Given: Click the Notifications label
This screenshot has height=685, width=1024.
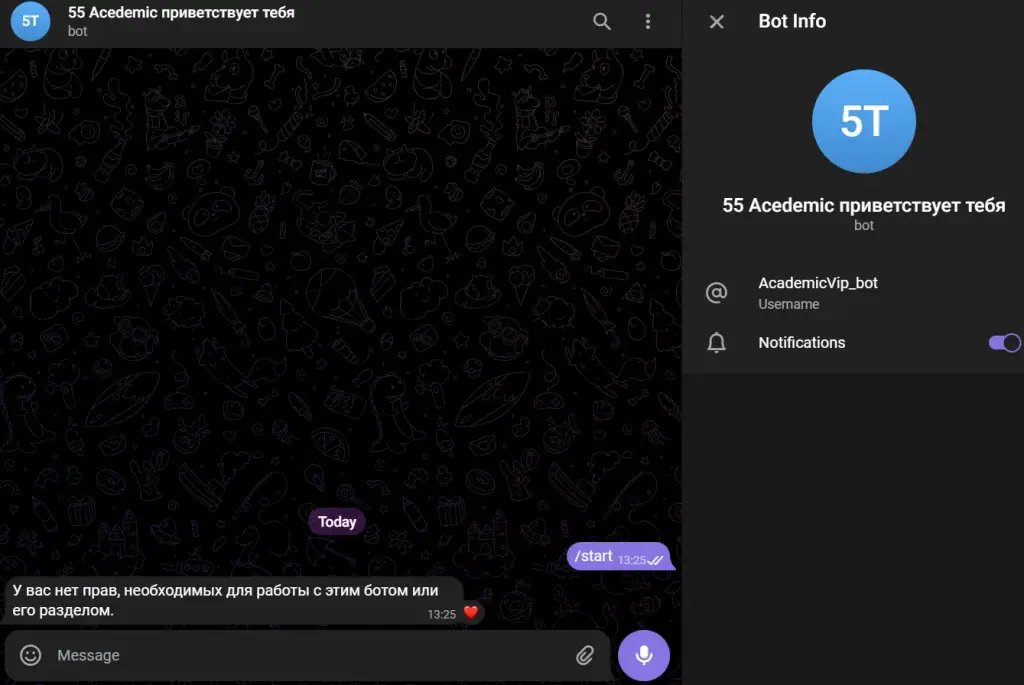Looking at the screenshot, I should [x=801, y=343].
